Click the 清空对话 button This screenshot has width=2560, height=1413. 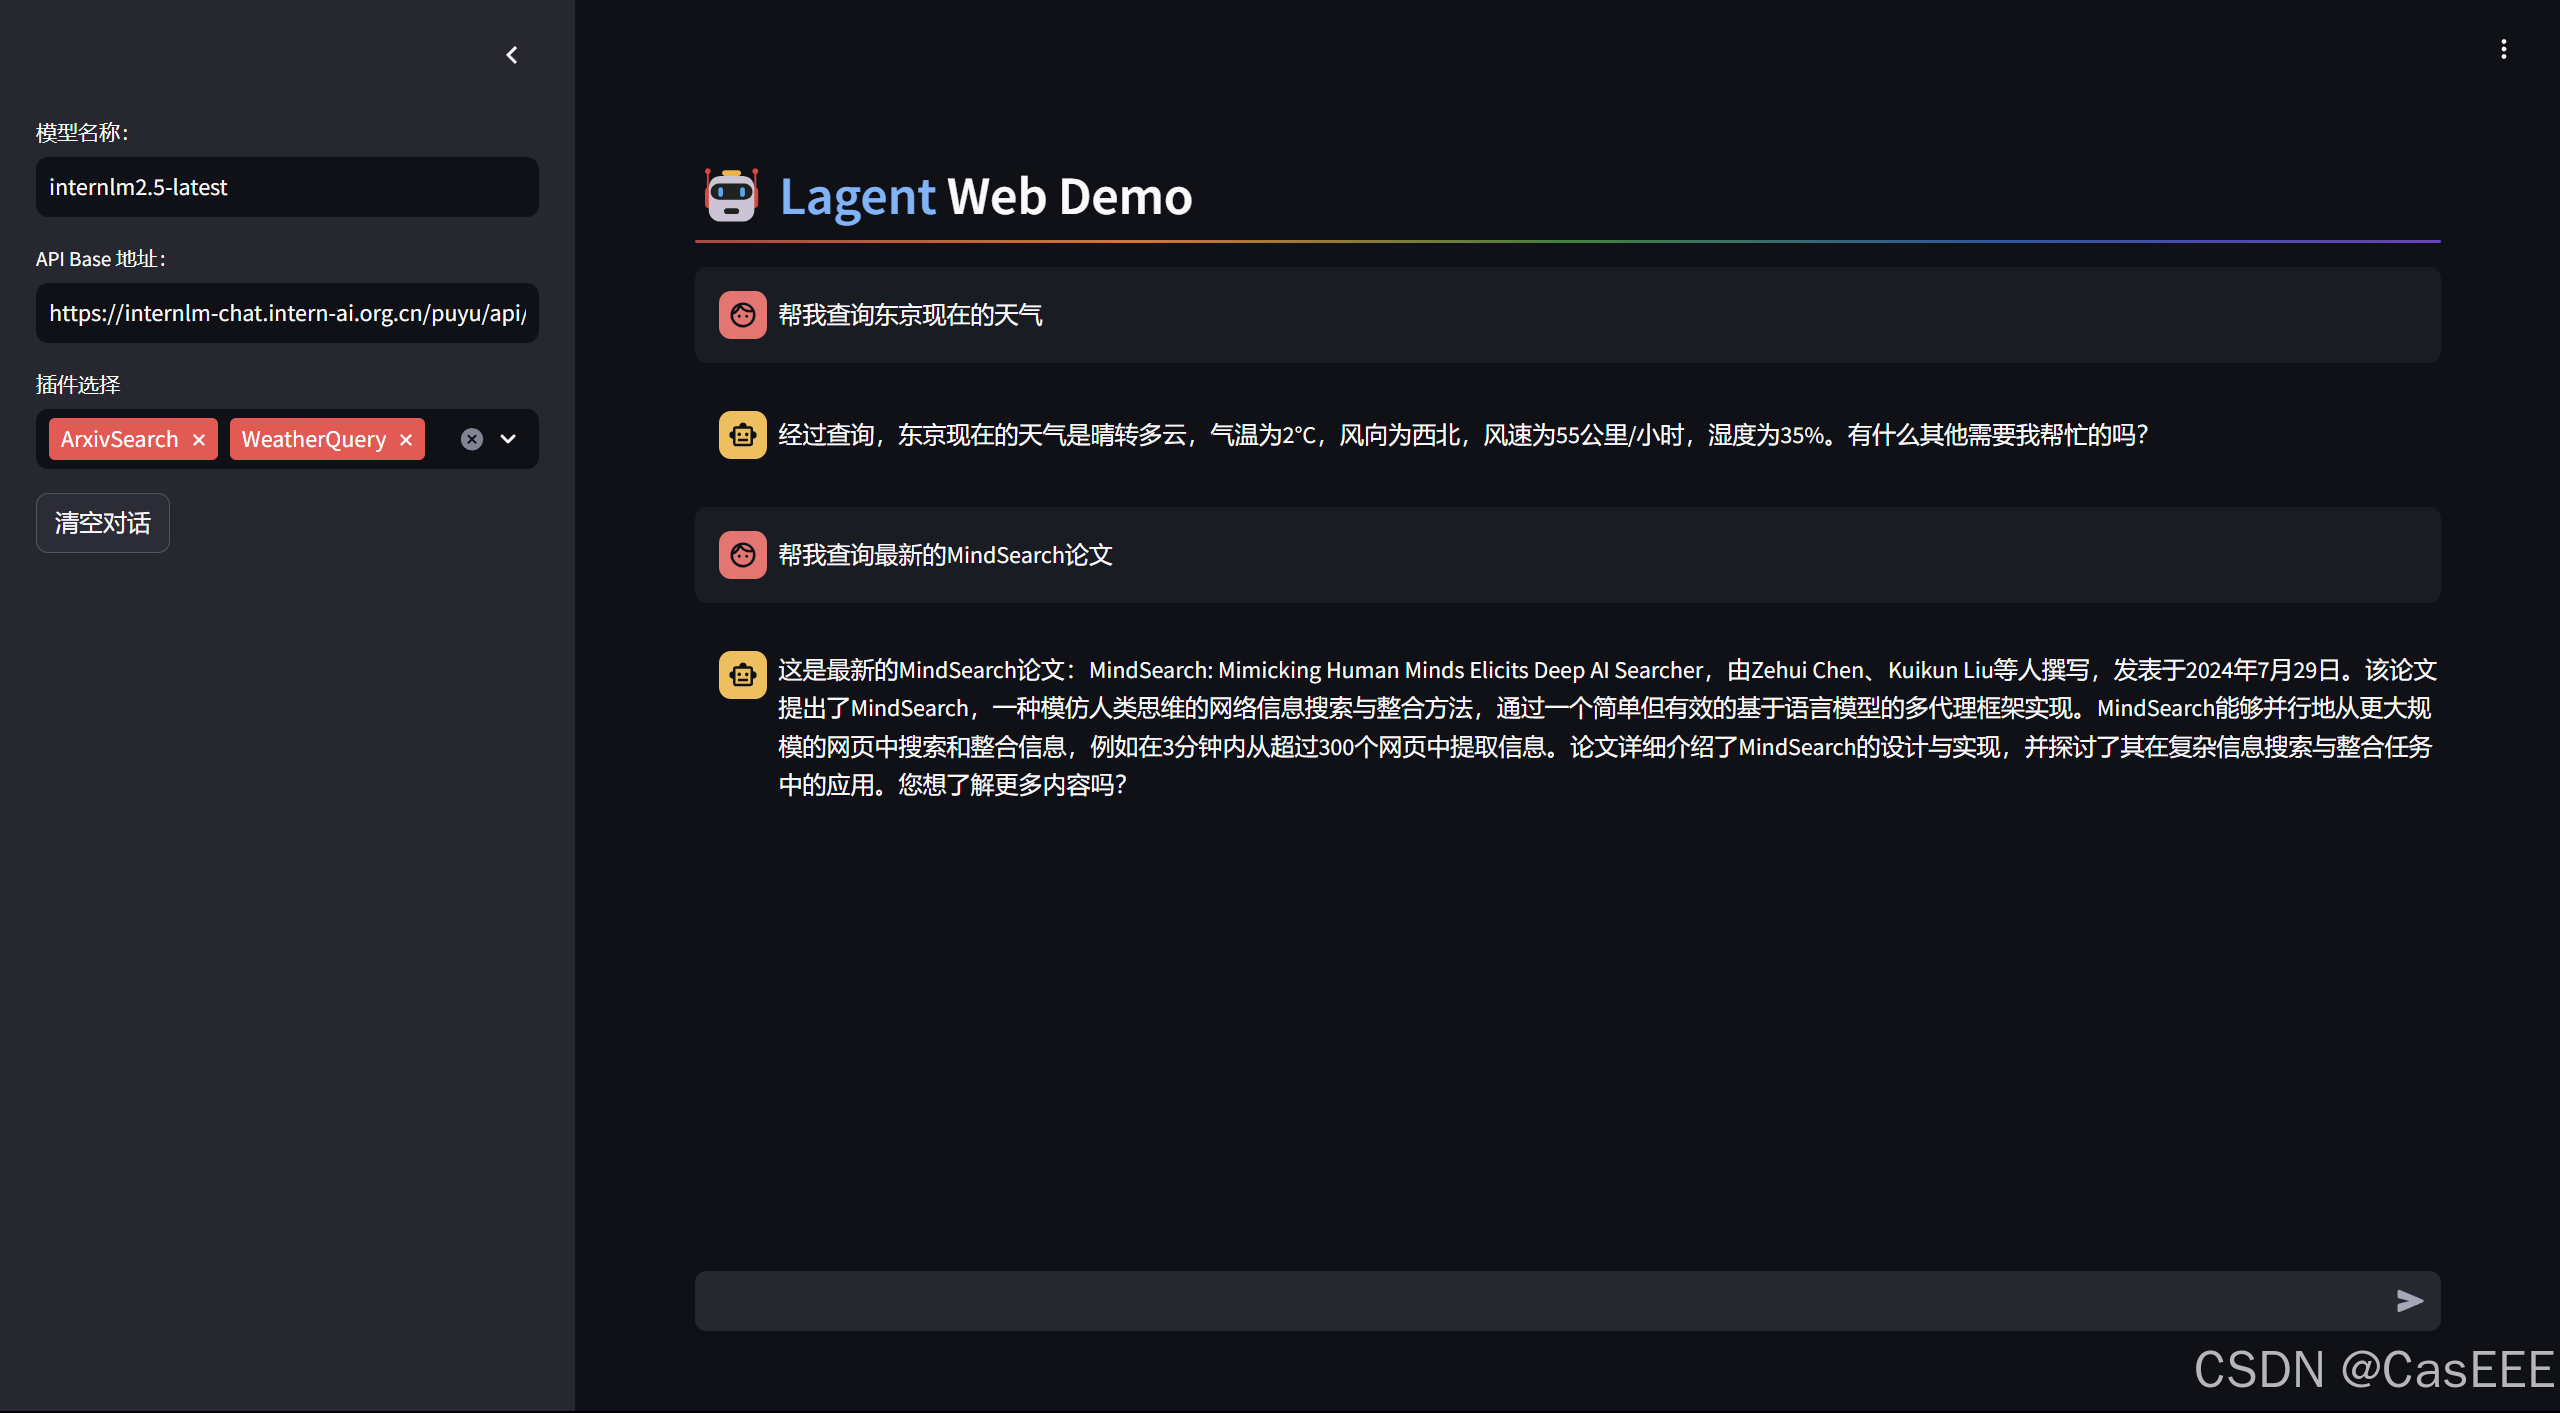[x=102, y=522]
